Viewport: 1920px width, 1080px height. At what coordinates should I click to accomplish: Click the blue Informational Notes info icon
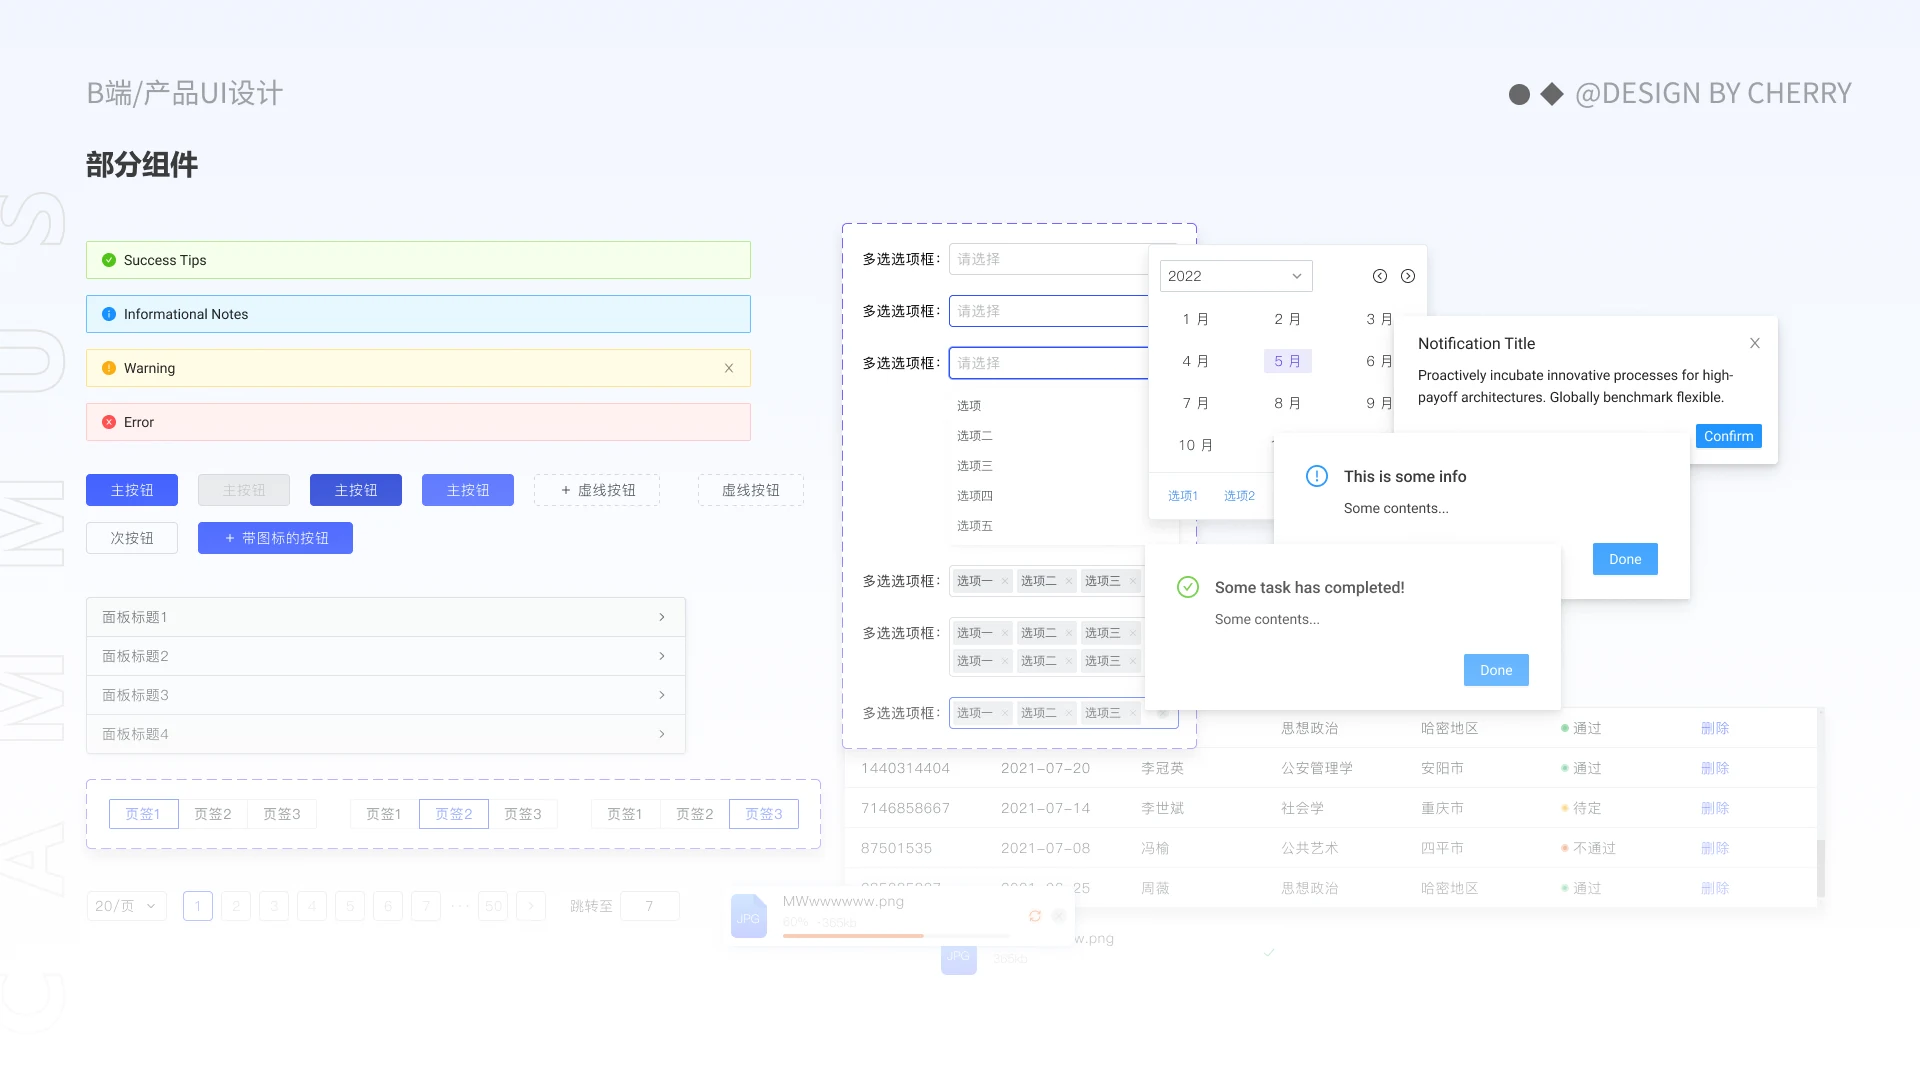109,314
